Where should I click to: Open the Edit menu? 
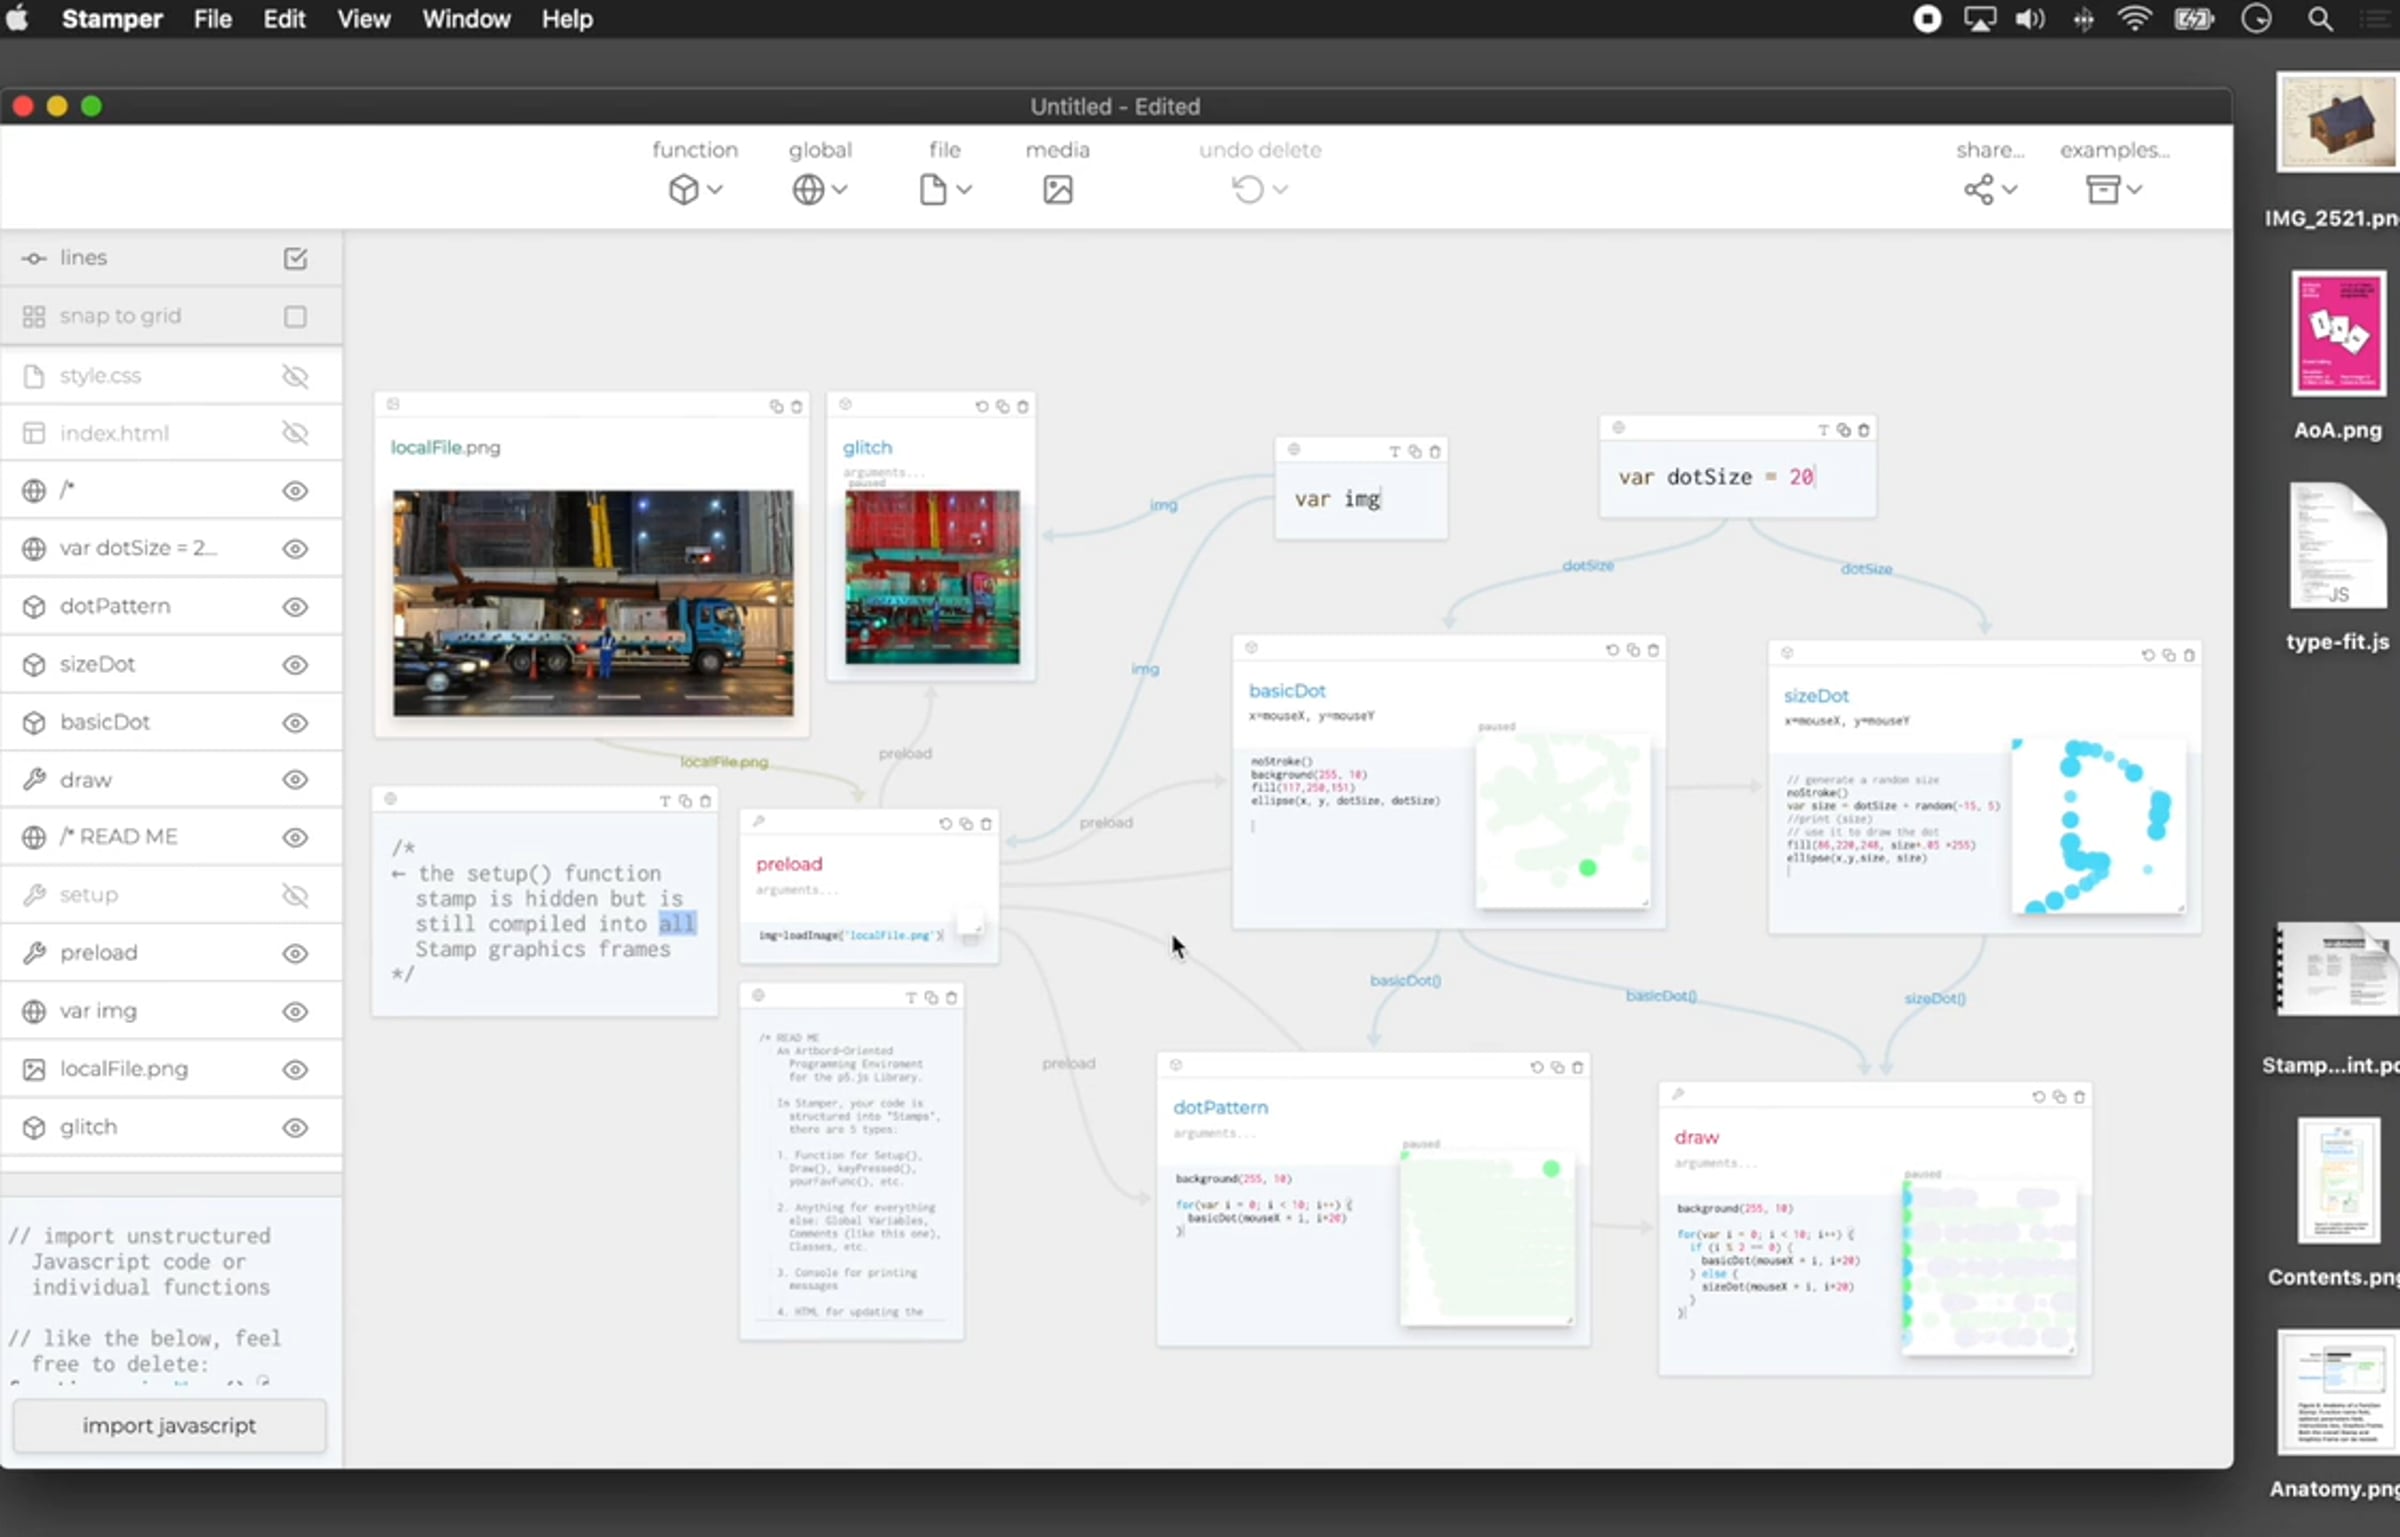point(284,19)
